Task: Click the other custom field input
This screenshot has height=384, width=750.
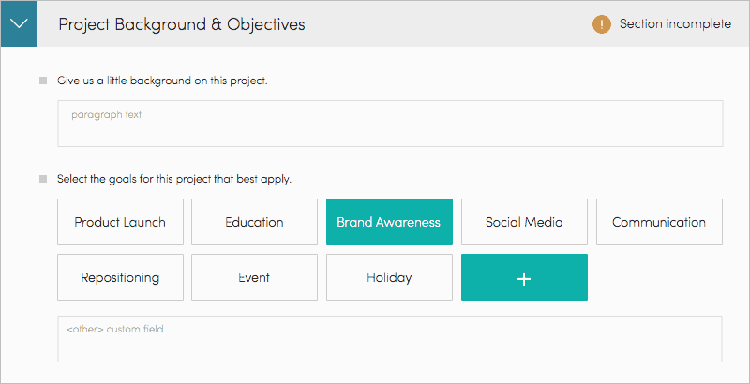Action: [390, 339]
